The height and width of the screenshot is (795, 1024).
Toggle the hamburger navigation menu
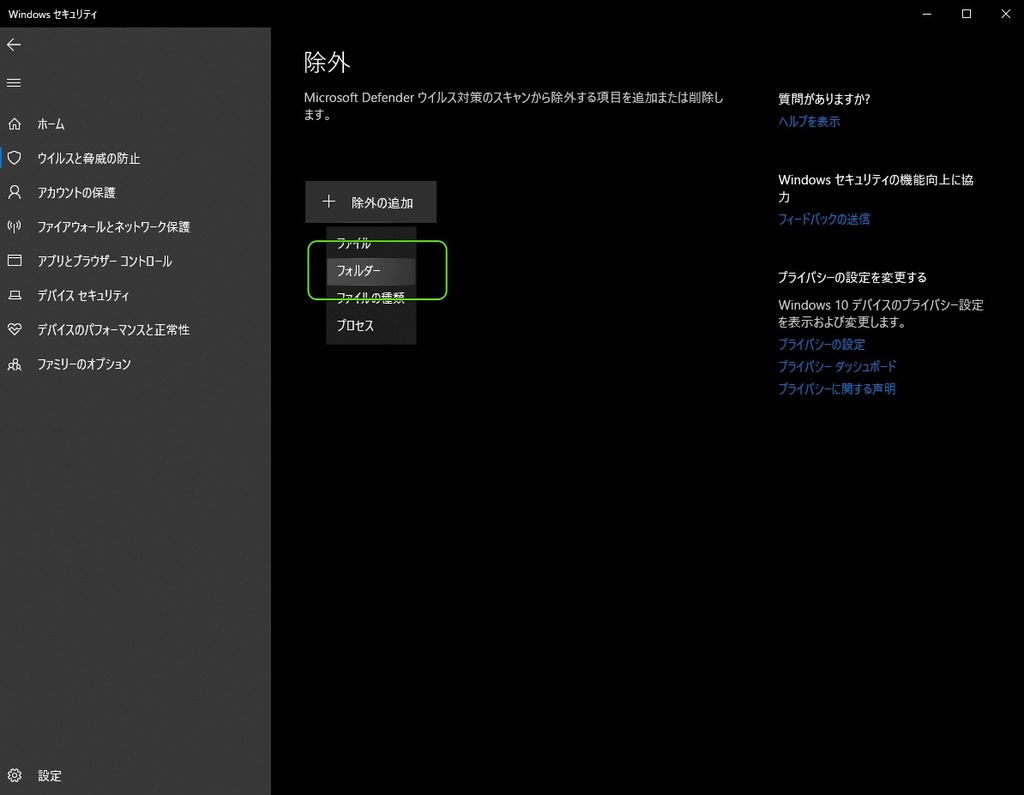click(14, 83)
